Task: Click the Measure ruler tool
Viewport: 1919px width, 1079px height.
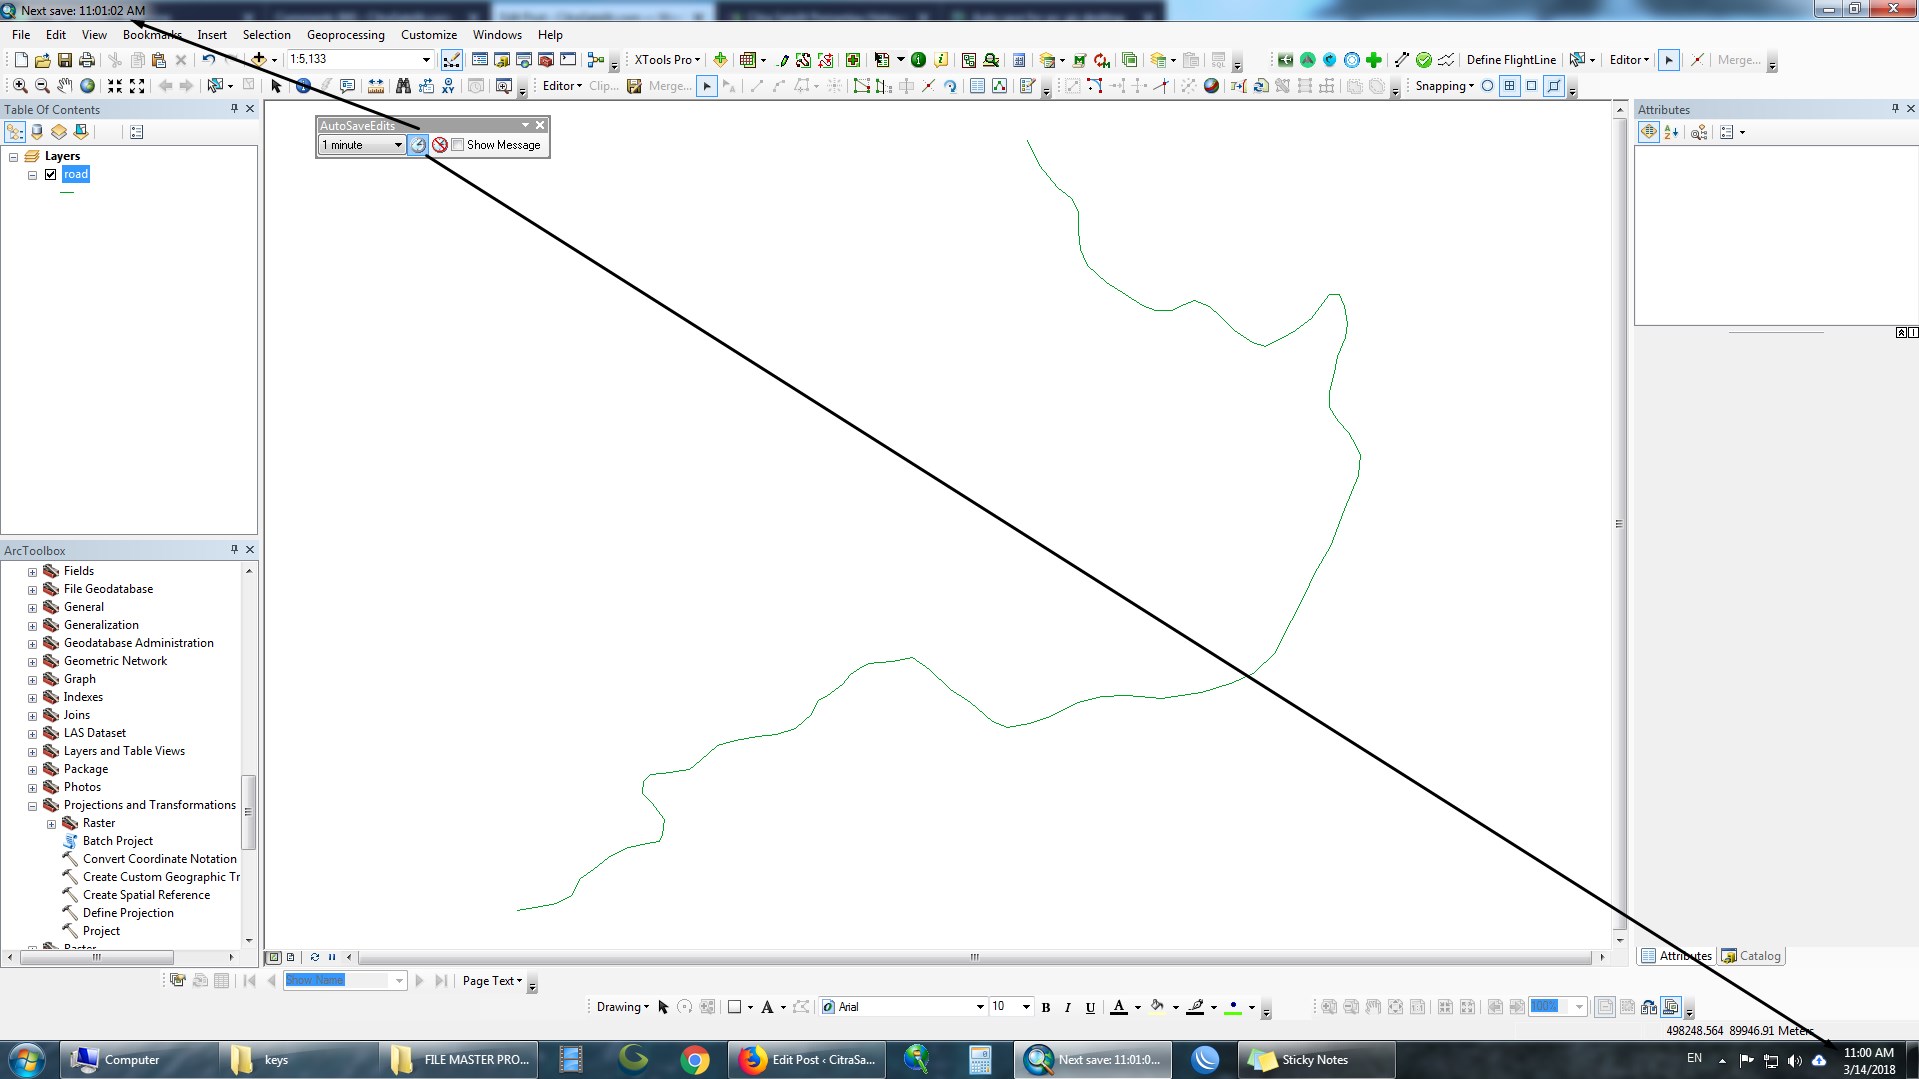Action: (x=375, y=86)
